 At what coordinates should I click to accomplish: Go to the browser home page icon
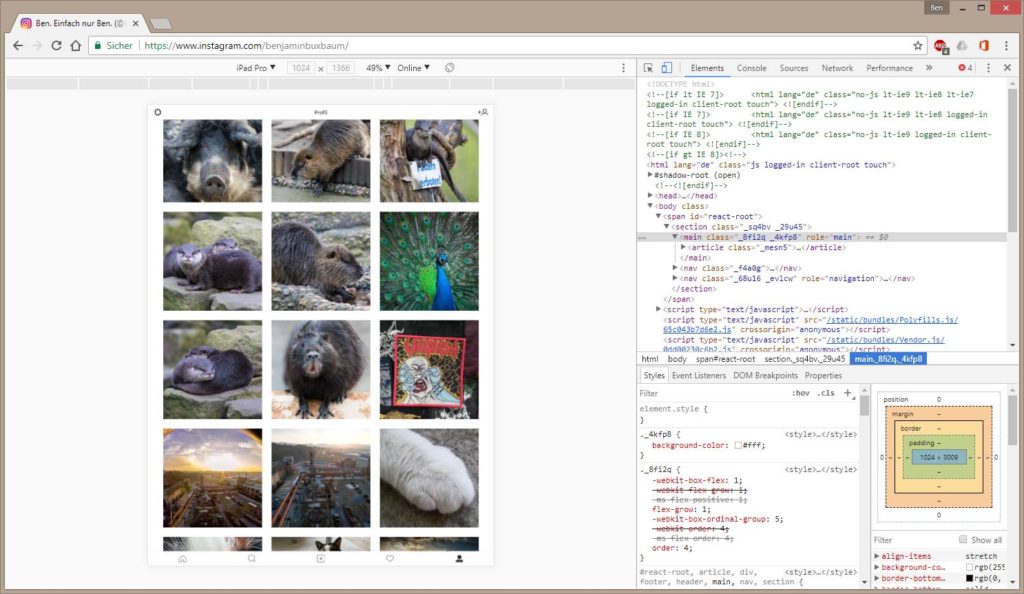[x=76, y=46]
